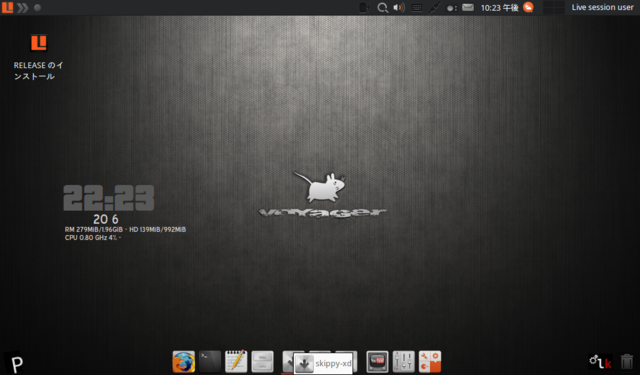The width and height of the screenshot is (640, 375).
Task: Open the orange weather indicator
Action: click(x=528, y=7)
